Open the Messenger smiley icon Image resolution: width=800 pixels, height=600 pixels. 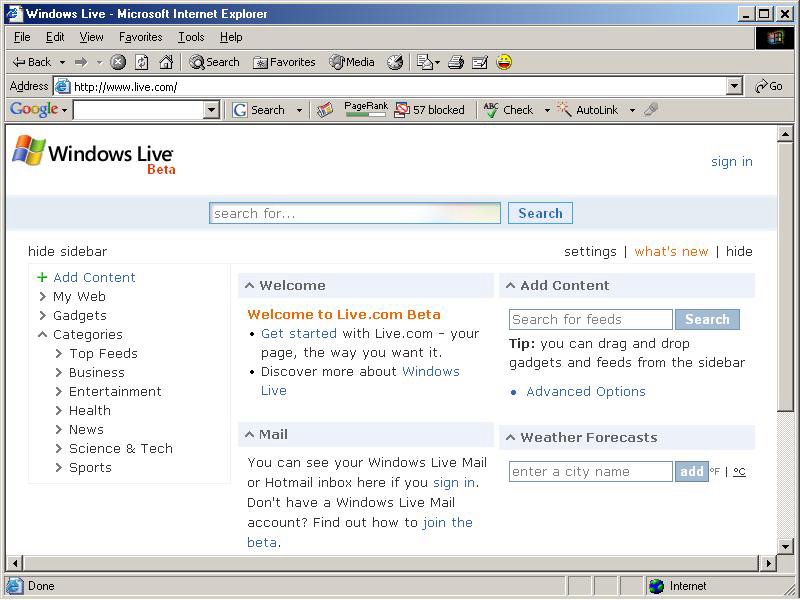click(504, 62)
